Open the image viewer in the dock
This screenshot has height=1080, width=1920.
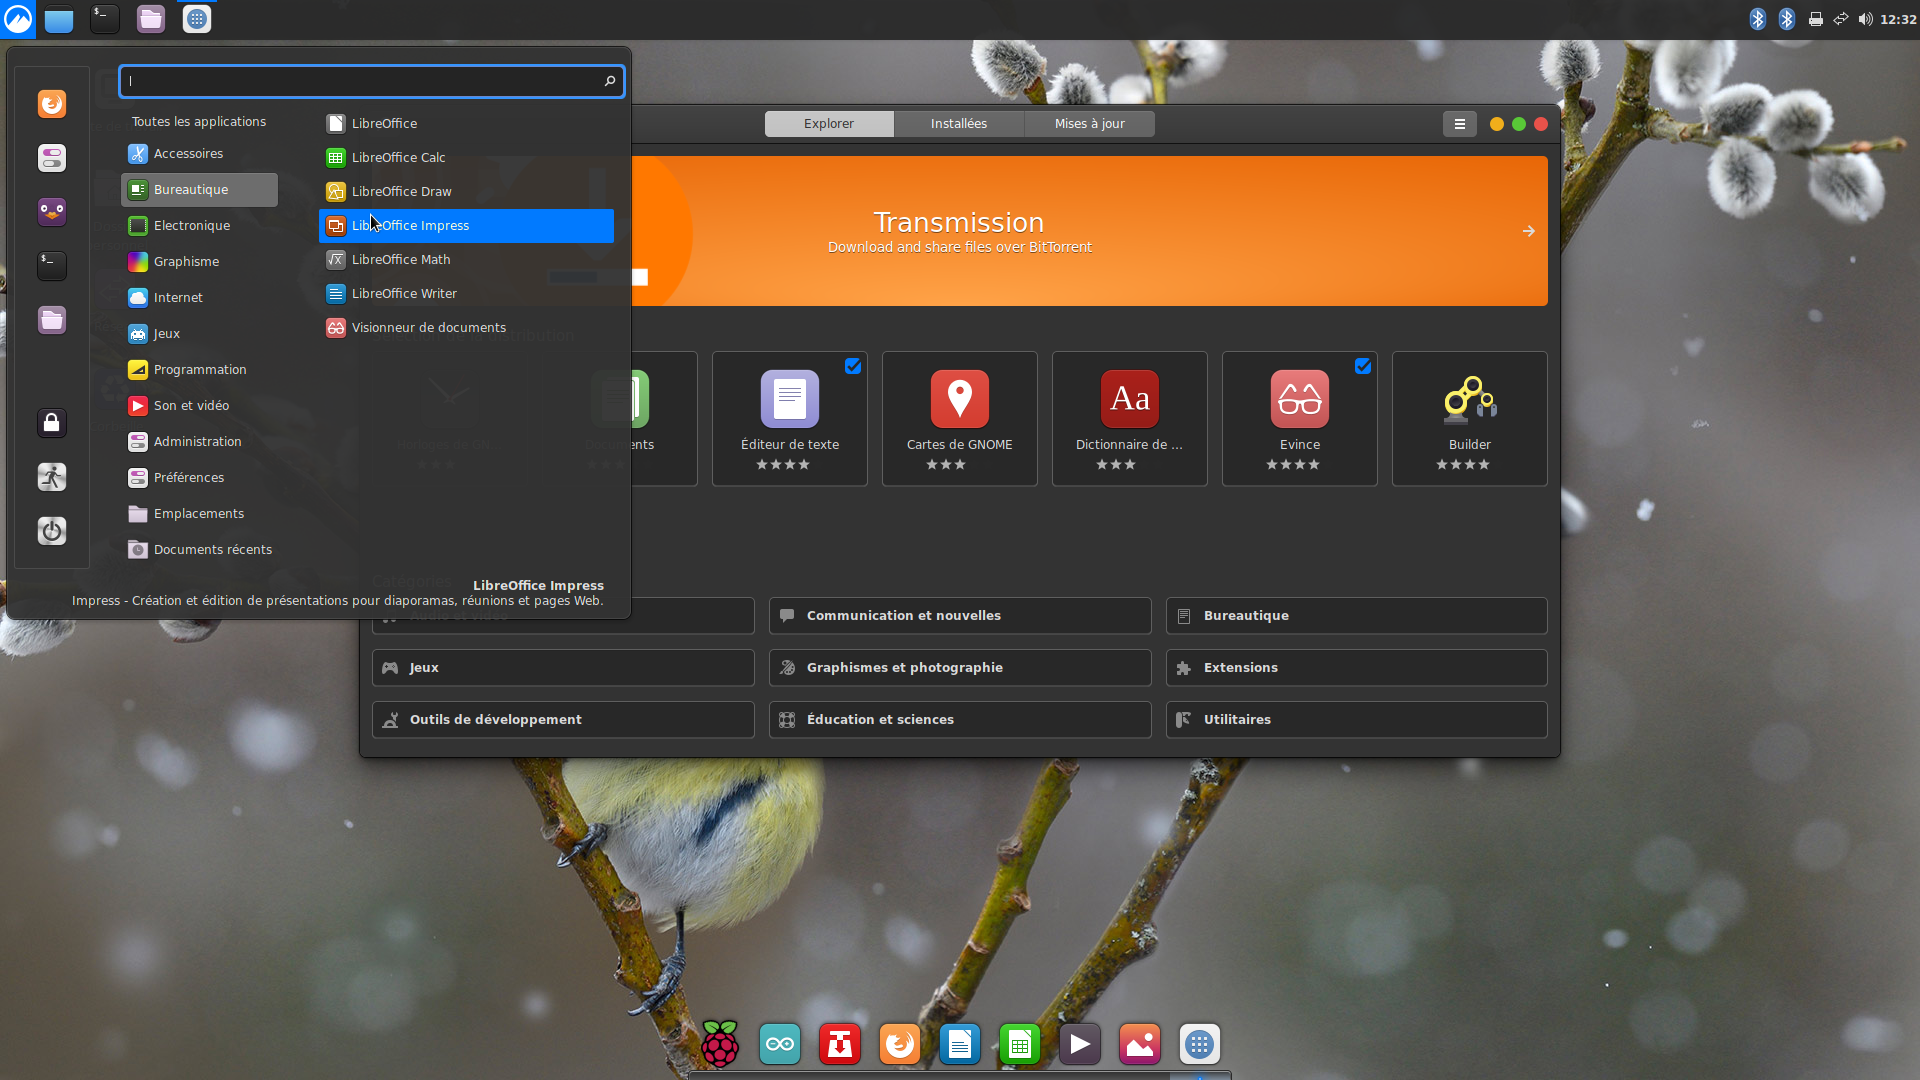1140,1045
